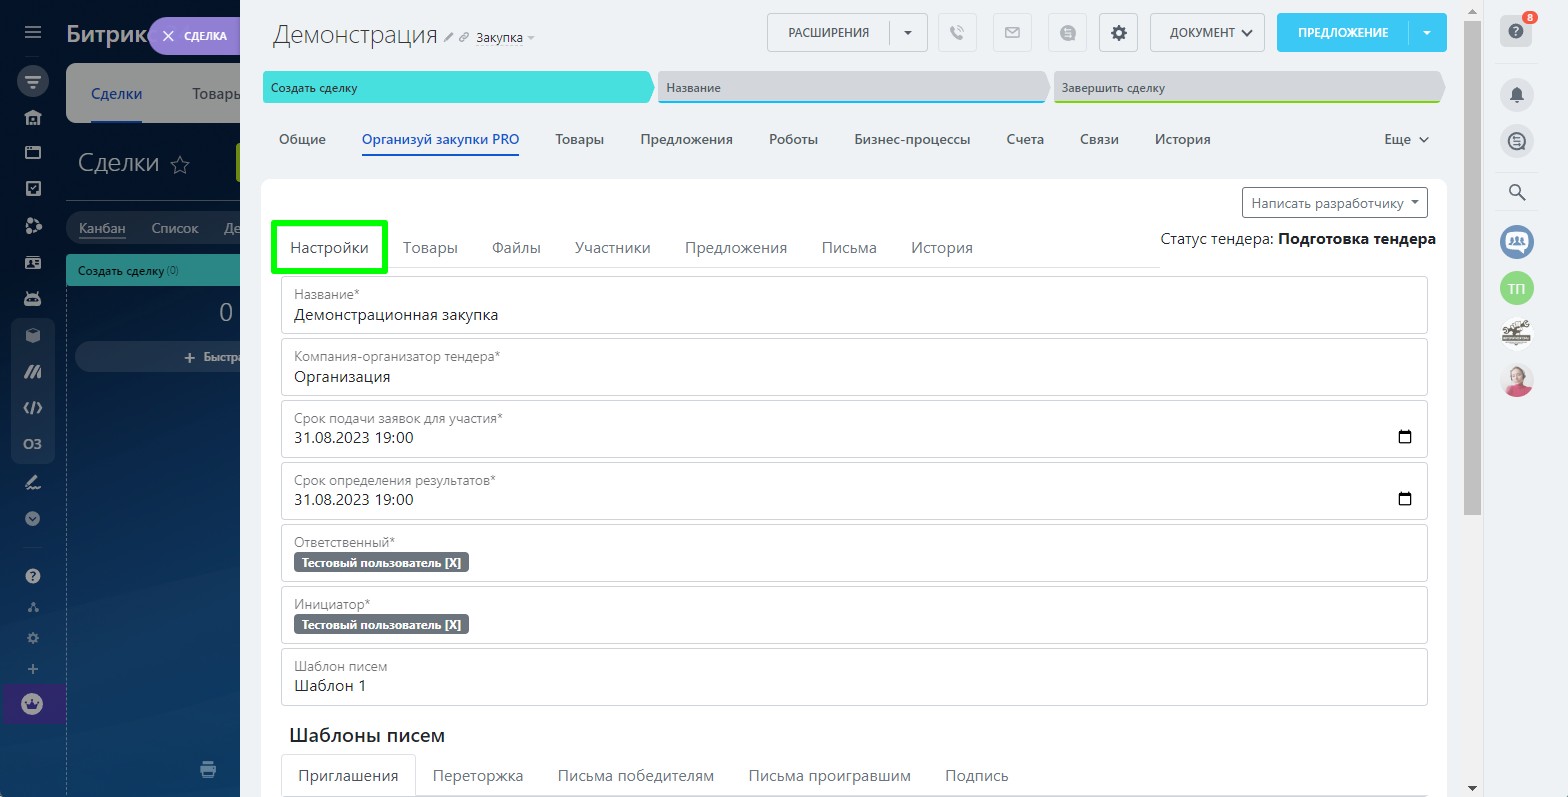Click the help question mark with badge 8
Viewport: 1568px width, 797px height.
pyautogui.click(x=1516, y=32)
